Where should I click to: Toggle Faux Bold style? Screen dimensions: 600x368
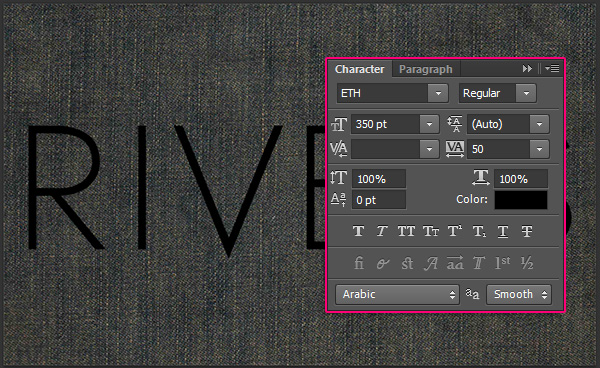(358, 231)
